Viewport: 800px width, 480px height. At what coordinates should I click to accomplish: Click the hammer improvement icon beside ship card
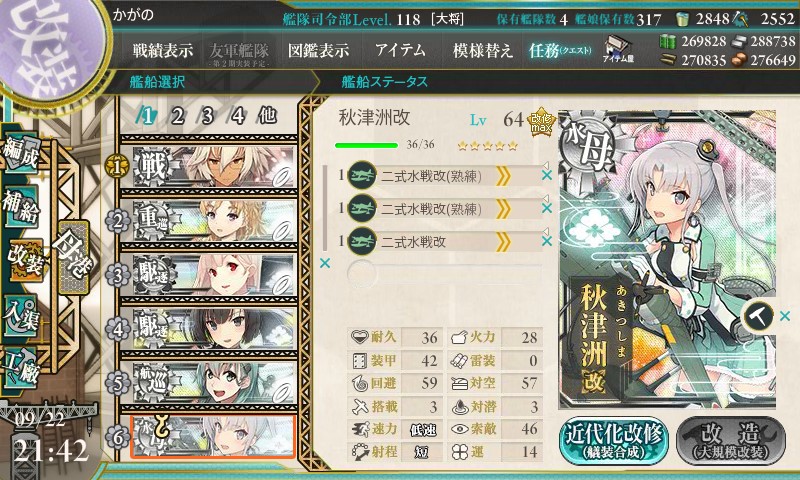[x=759, y=316]
